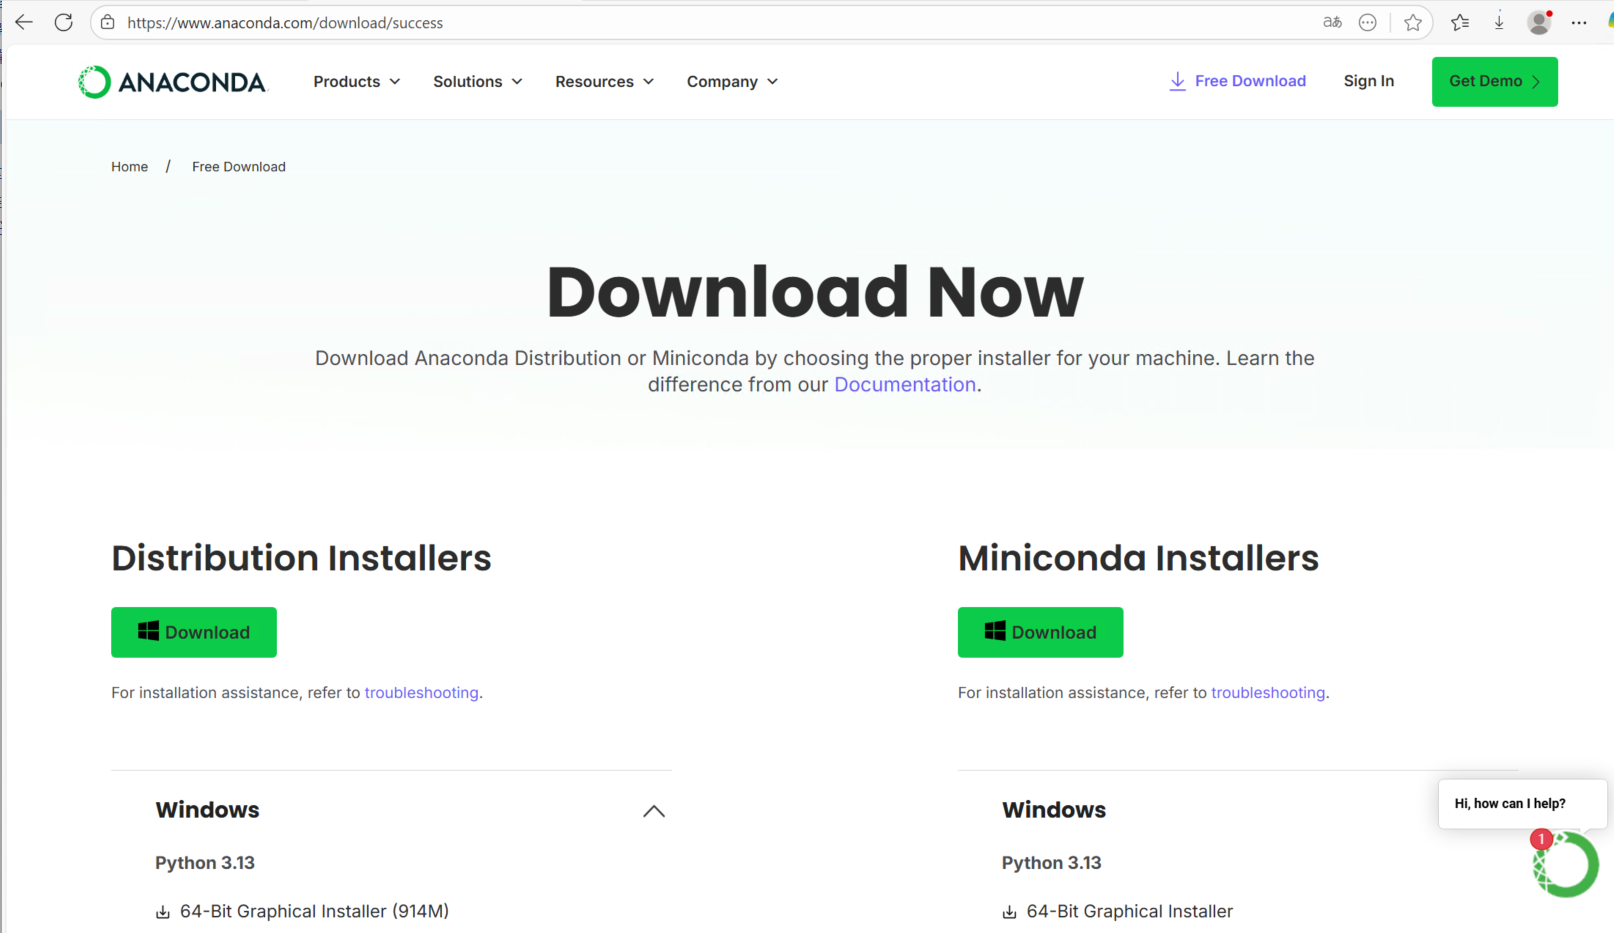Download the Miniconda installer
1614x933 pixels.
pyautogui.click(x=1041, y=632)
